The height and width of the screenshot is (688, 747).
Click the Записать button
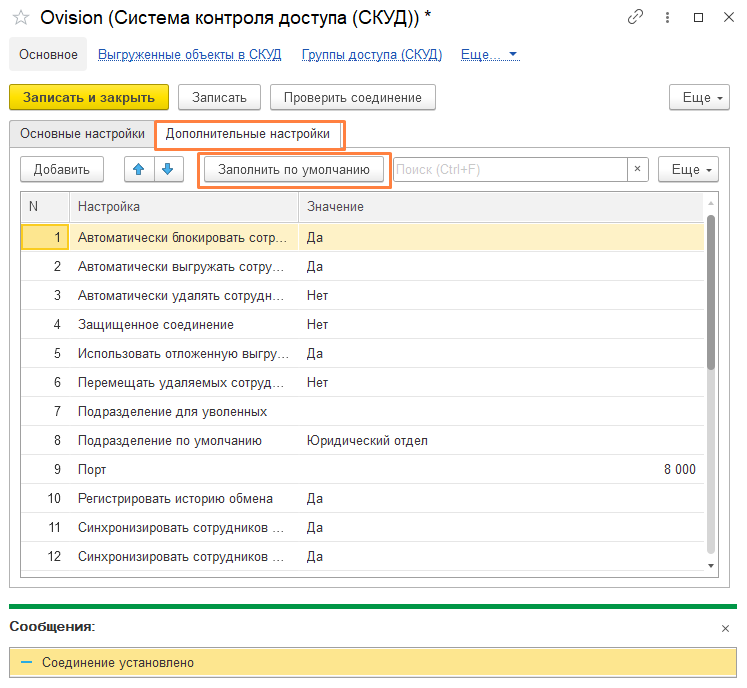(219, 97)
